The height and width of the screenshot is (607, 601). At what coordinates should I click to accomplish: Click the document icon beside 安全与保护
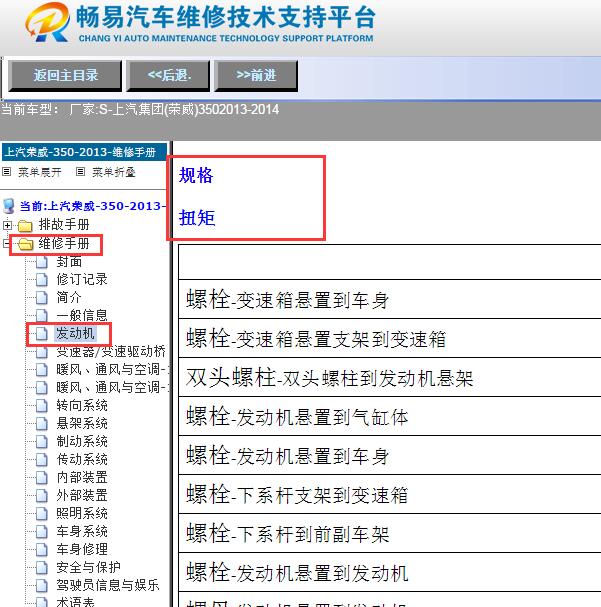41,568
